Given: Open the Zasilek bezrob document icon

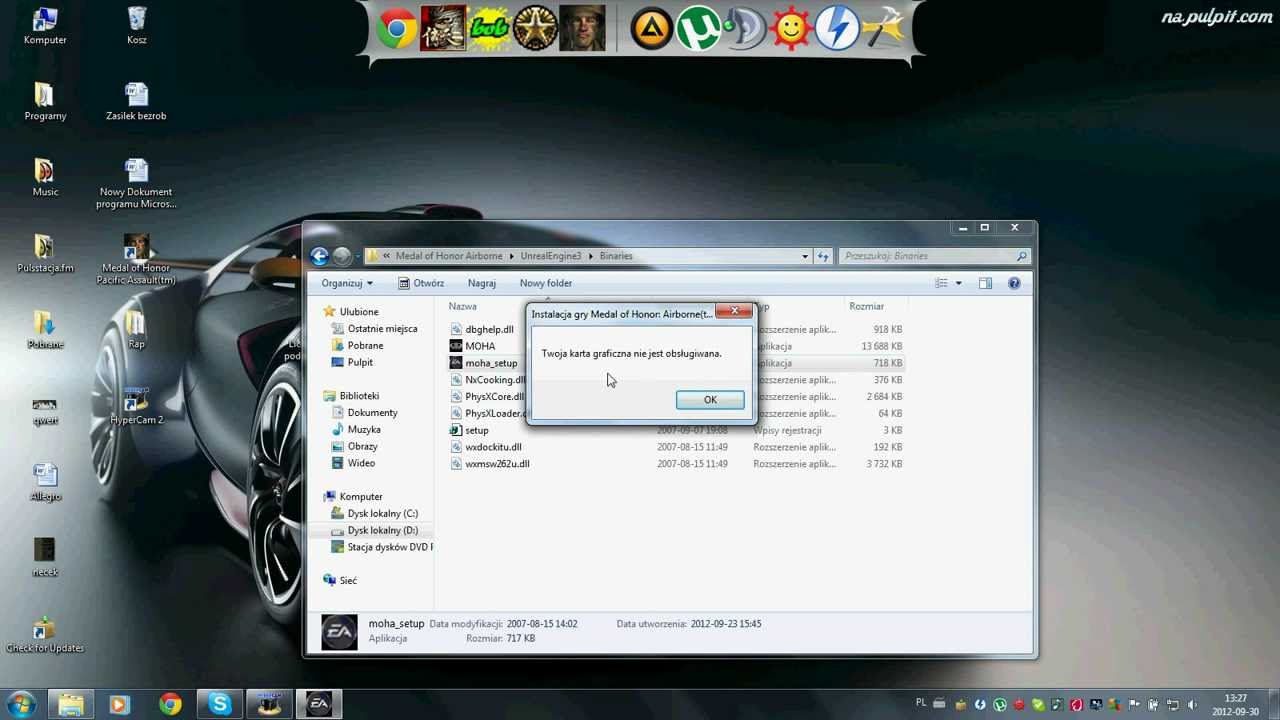Looking at the screenshot, I should pos(136,102).
